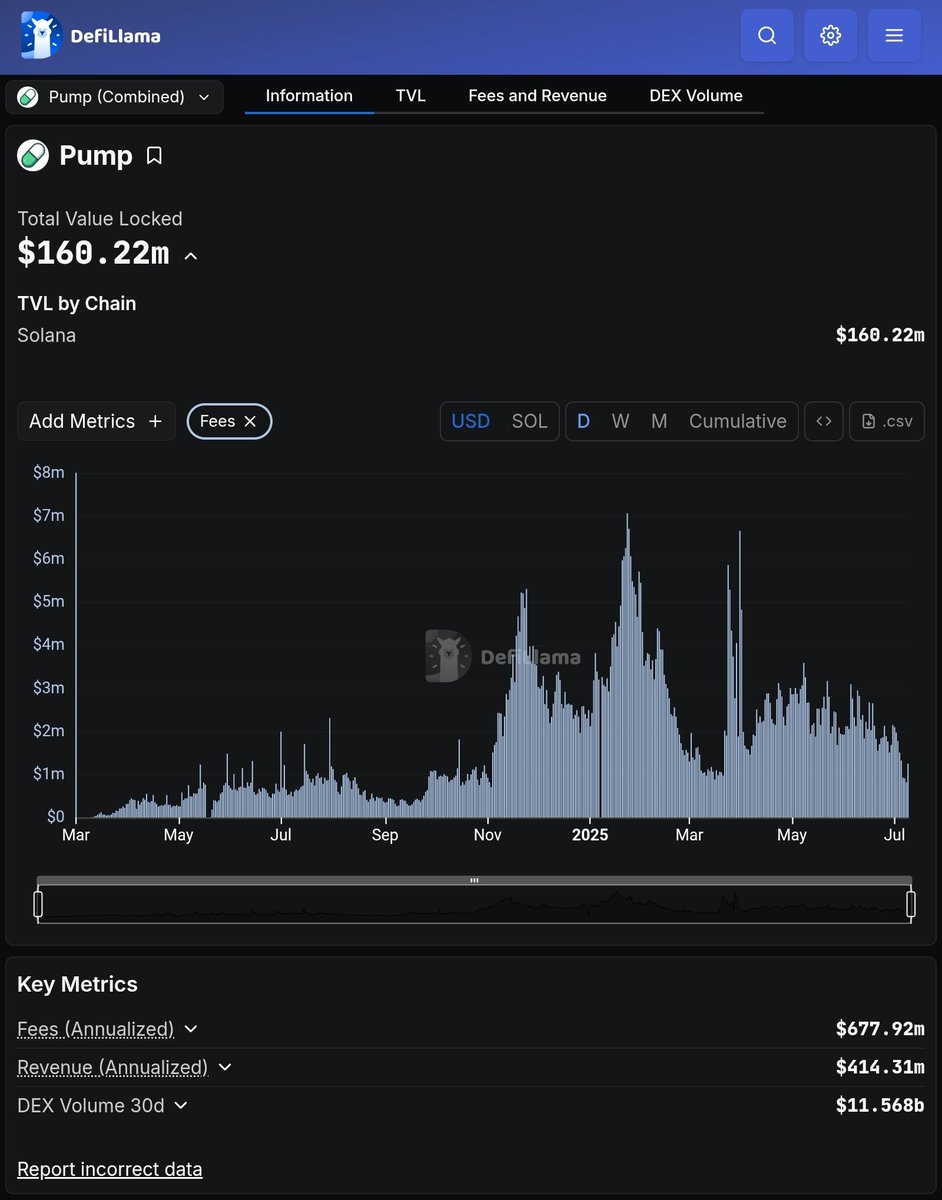This screenshot has width=942, height=1200.
Task: Click the Key Metrics heading
Action: 77,984
